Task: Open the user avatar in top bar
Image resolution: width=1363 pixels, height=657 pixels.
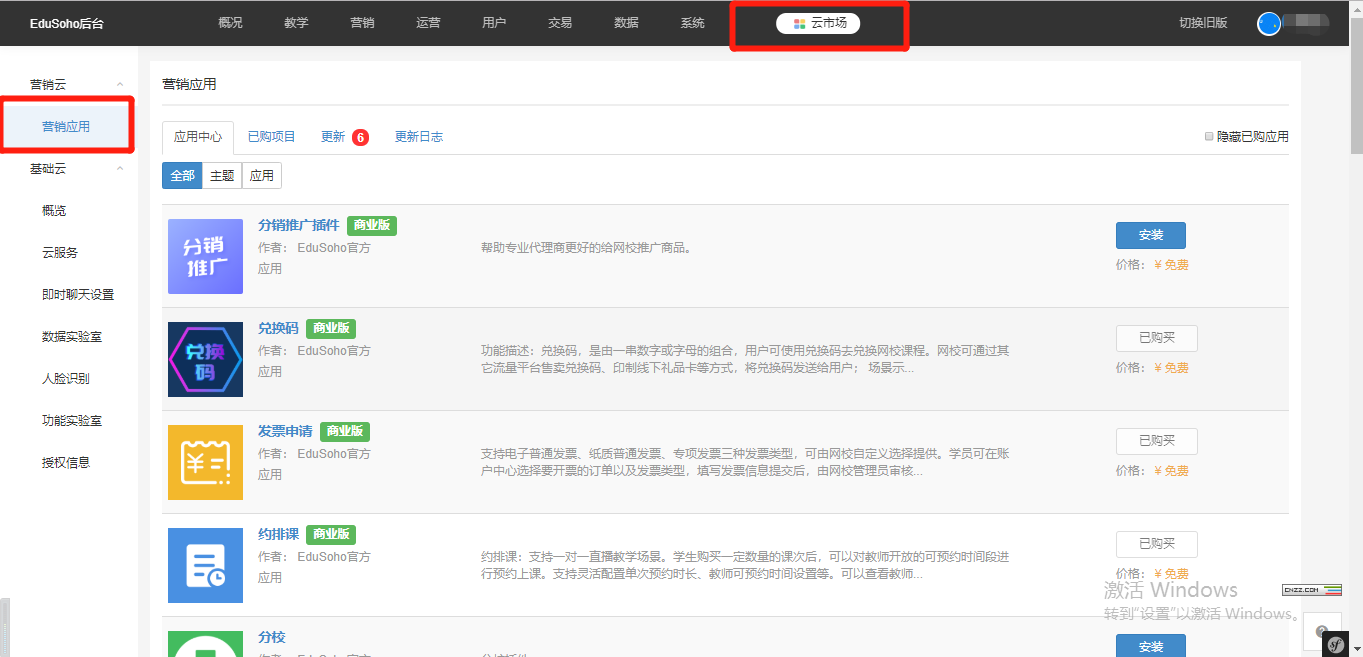Action: pos(1269,23)
